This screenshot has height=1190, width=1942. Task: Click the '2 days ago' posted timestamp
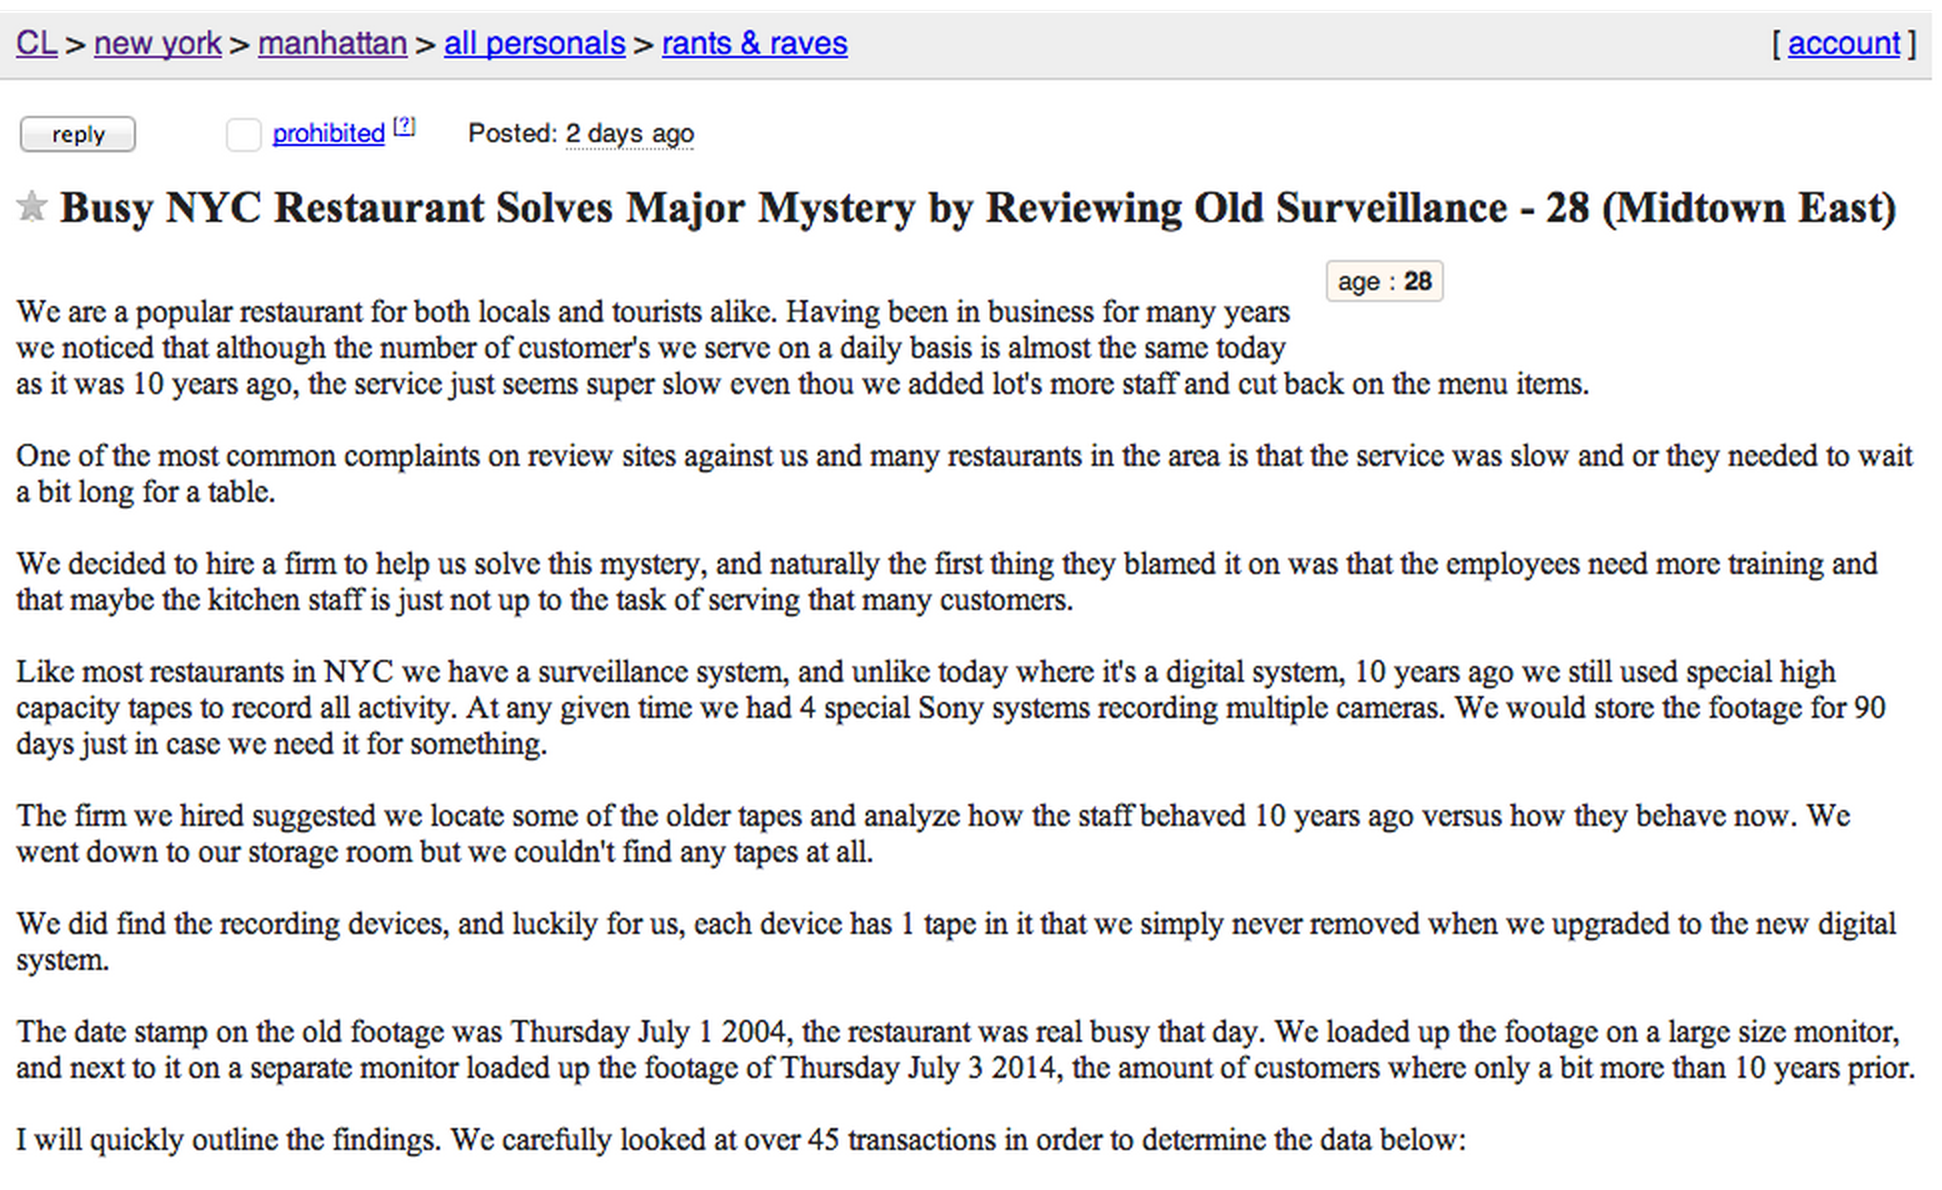pyautogui.click(x=629, y=133)
